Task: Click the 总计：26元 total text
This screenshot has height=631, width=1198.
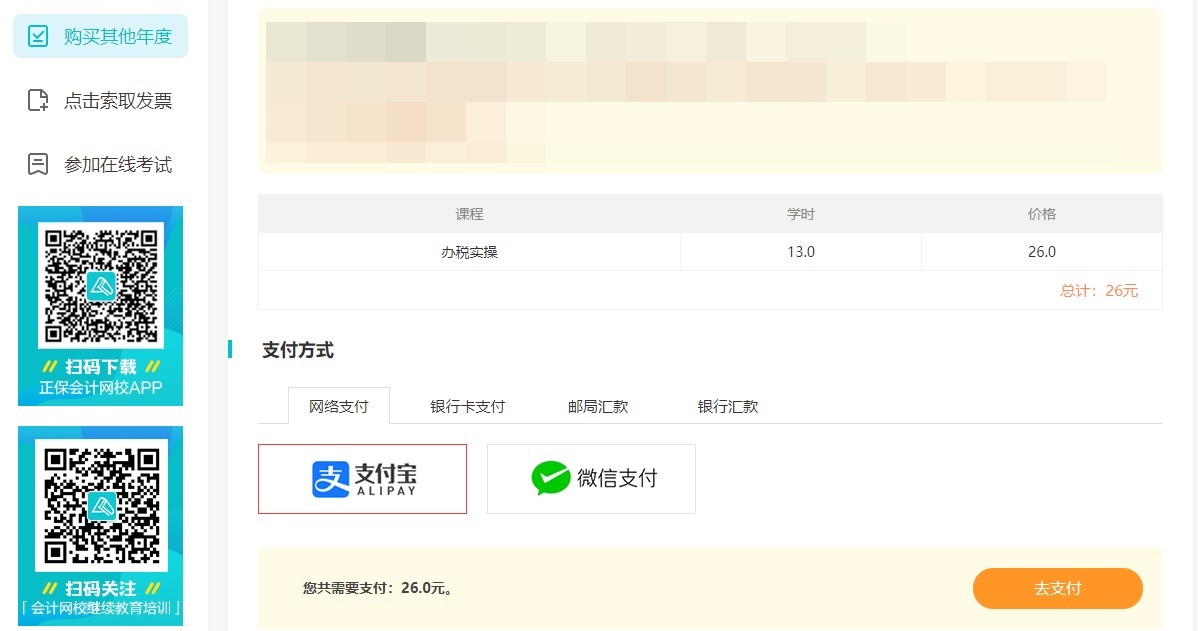Action: (1098, 291)
